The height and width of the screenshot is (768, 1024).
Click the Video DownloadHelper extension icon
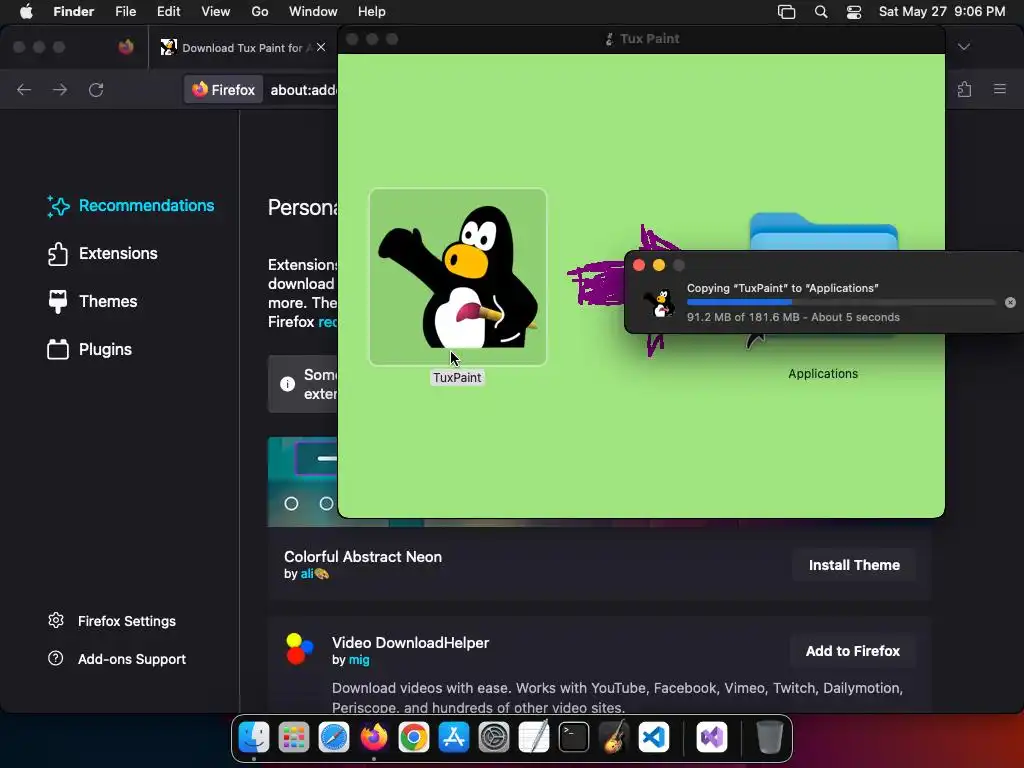click(x=300, y=648)
